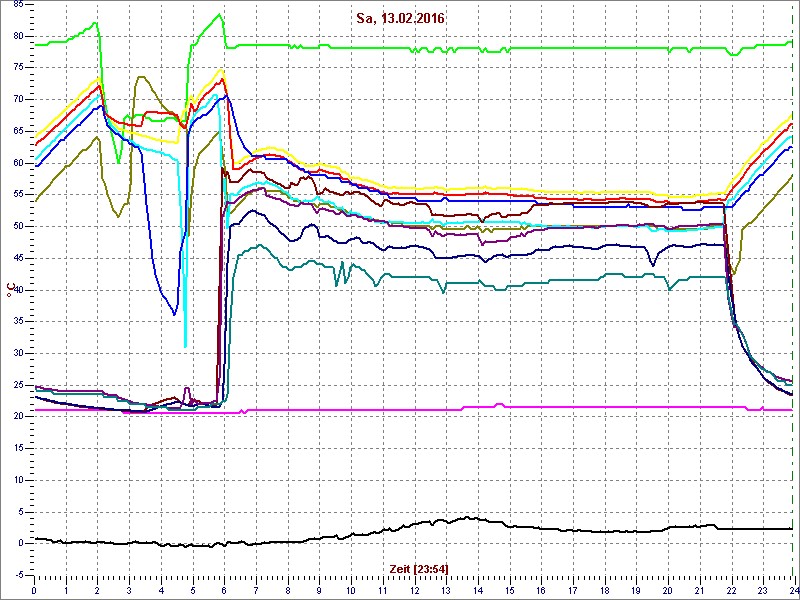This screenshot has height=600, width=800.
Task: Click the "60" value on the temperature axis
Action: (x=18, y=163)
